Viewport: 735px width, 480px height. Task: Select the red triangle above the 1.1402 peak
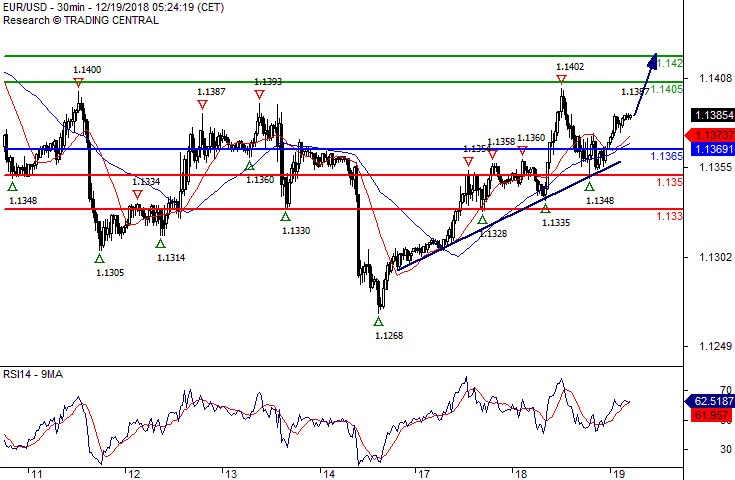point(561,78)
